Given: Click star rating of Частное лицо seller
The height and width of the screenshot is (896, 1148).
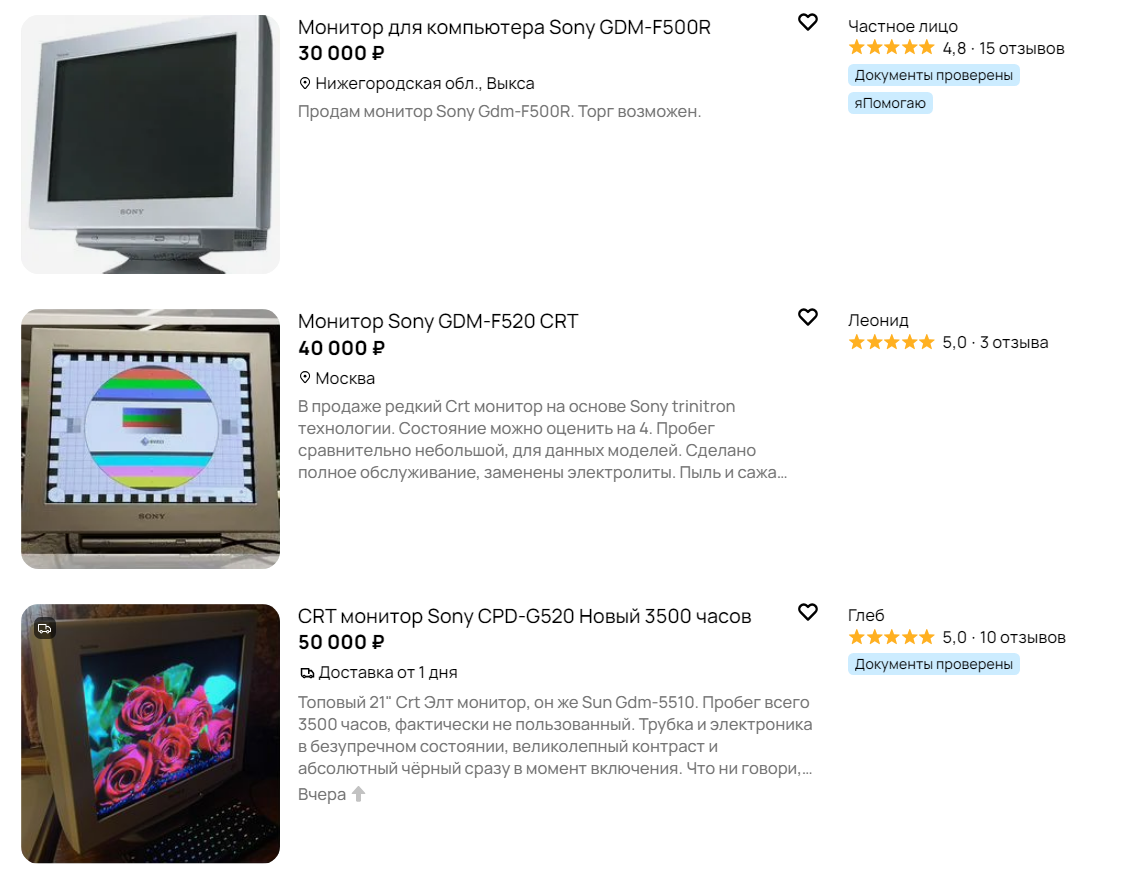Looking at the screenshot, I should pos(891,48).
